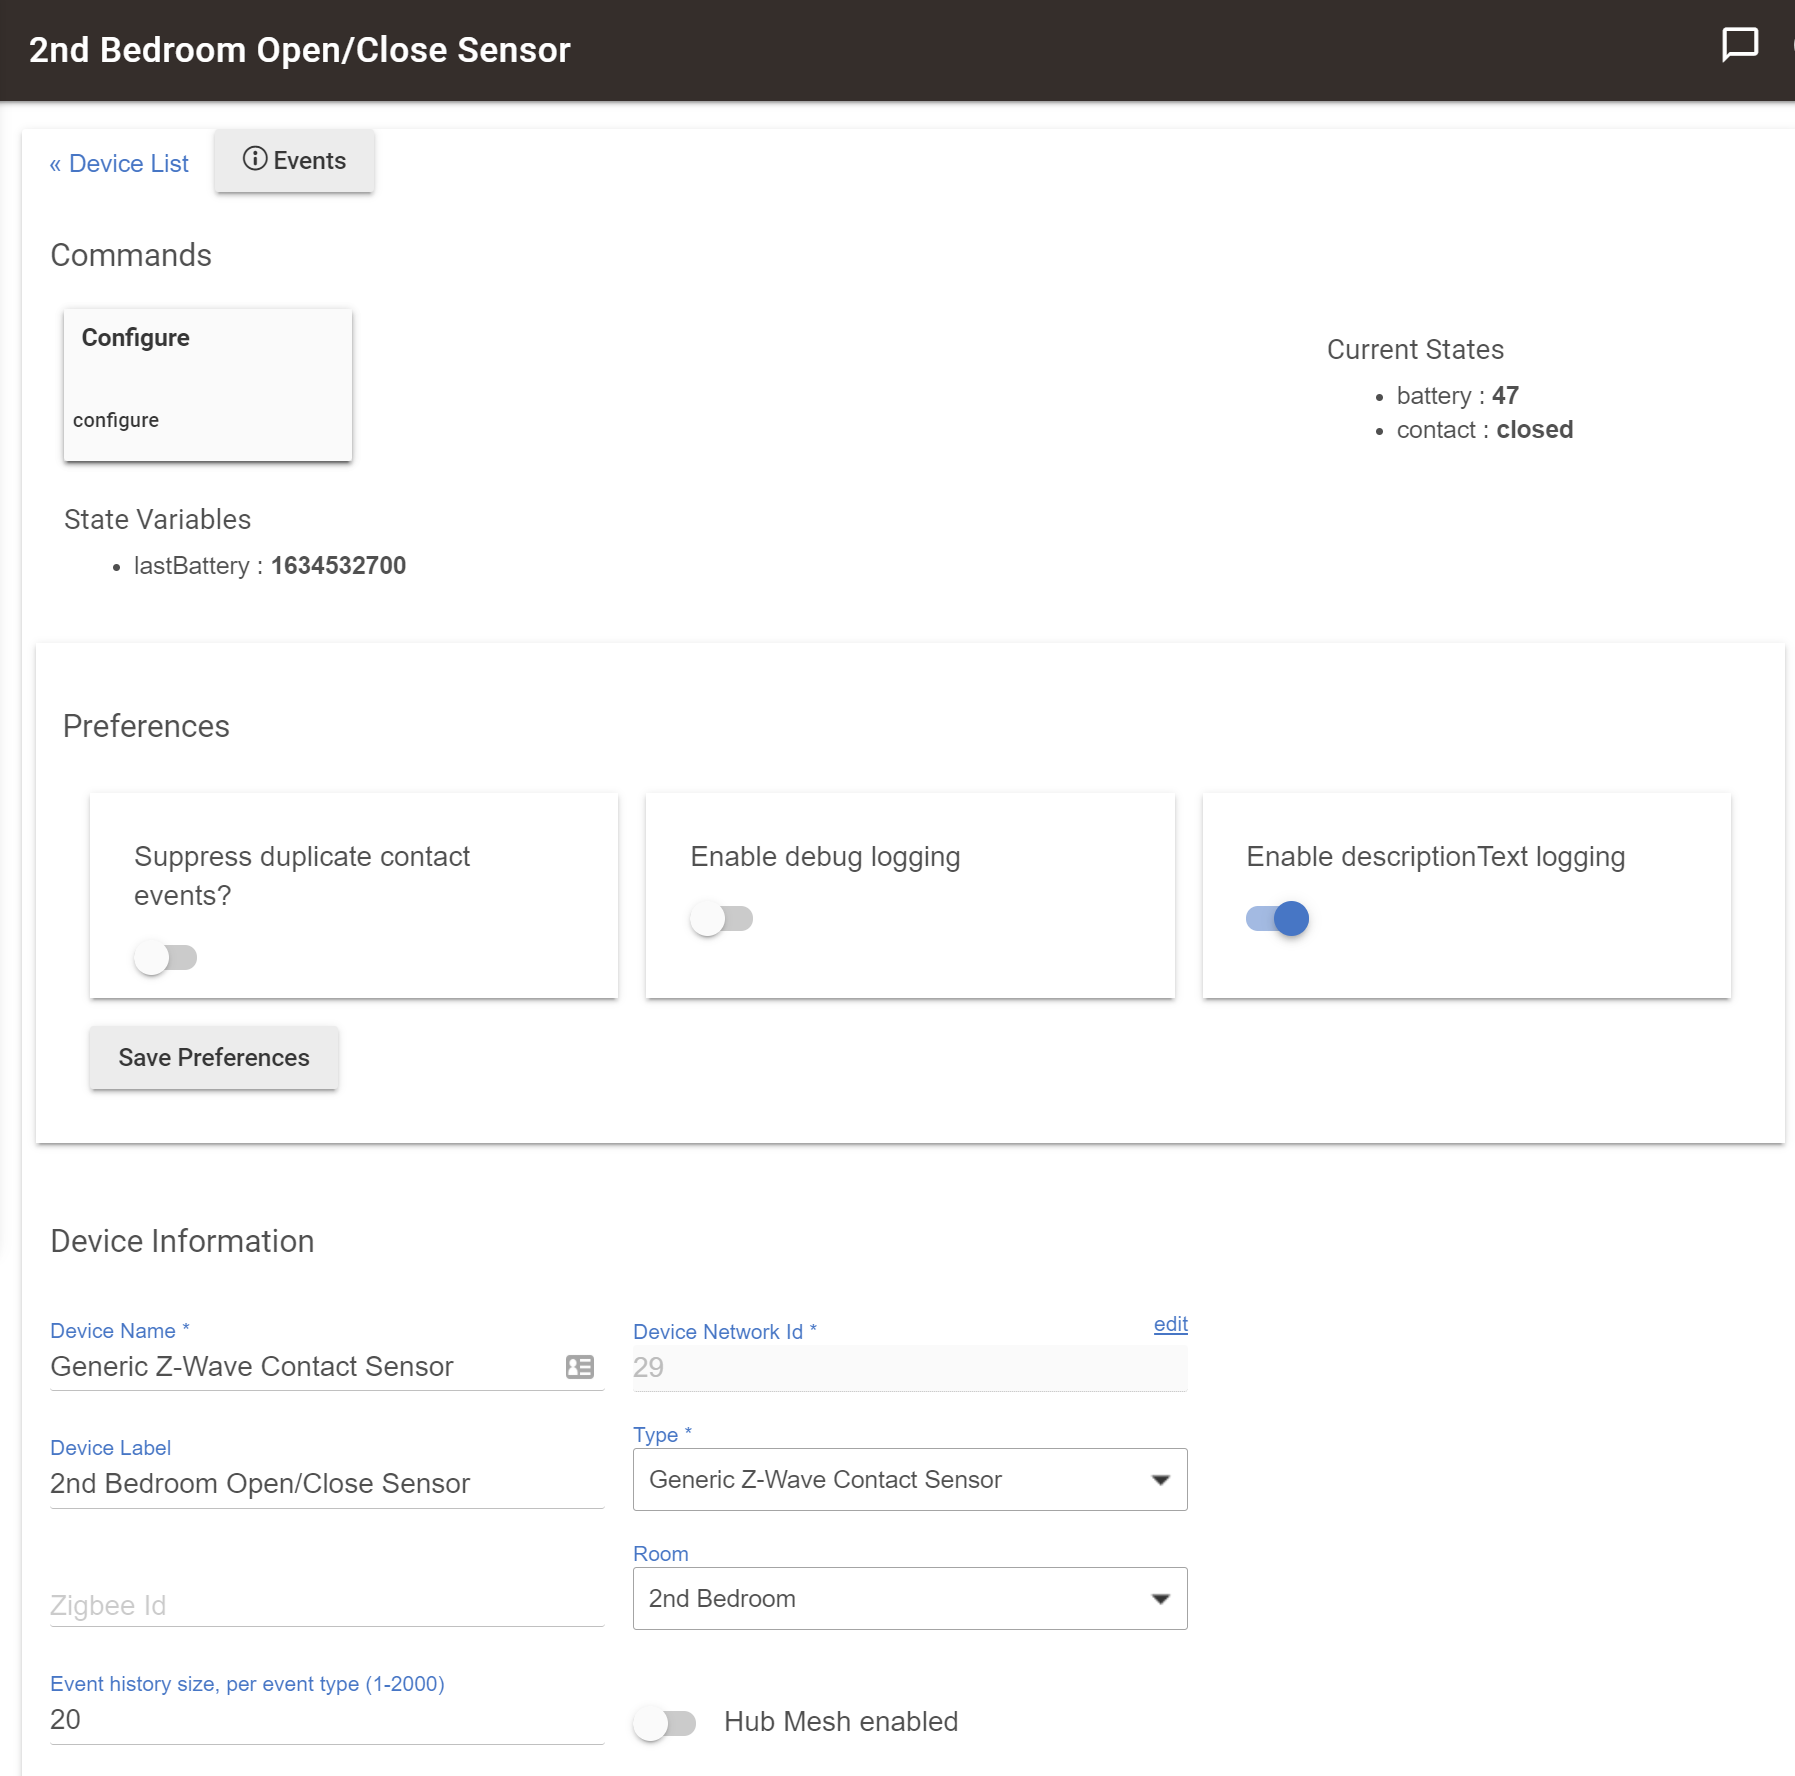This screenshot has width=1795, height=1776.
Task: Click the Preferences heading
Action: (x=146, y=726)
